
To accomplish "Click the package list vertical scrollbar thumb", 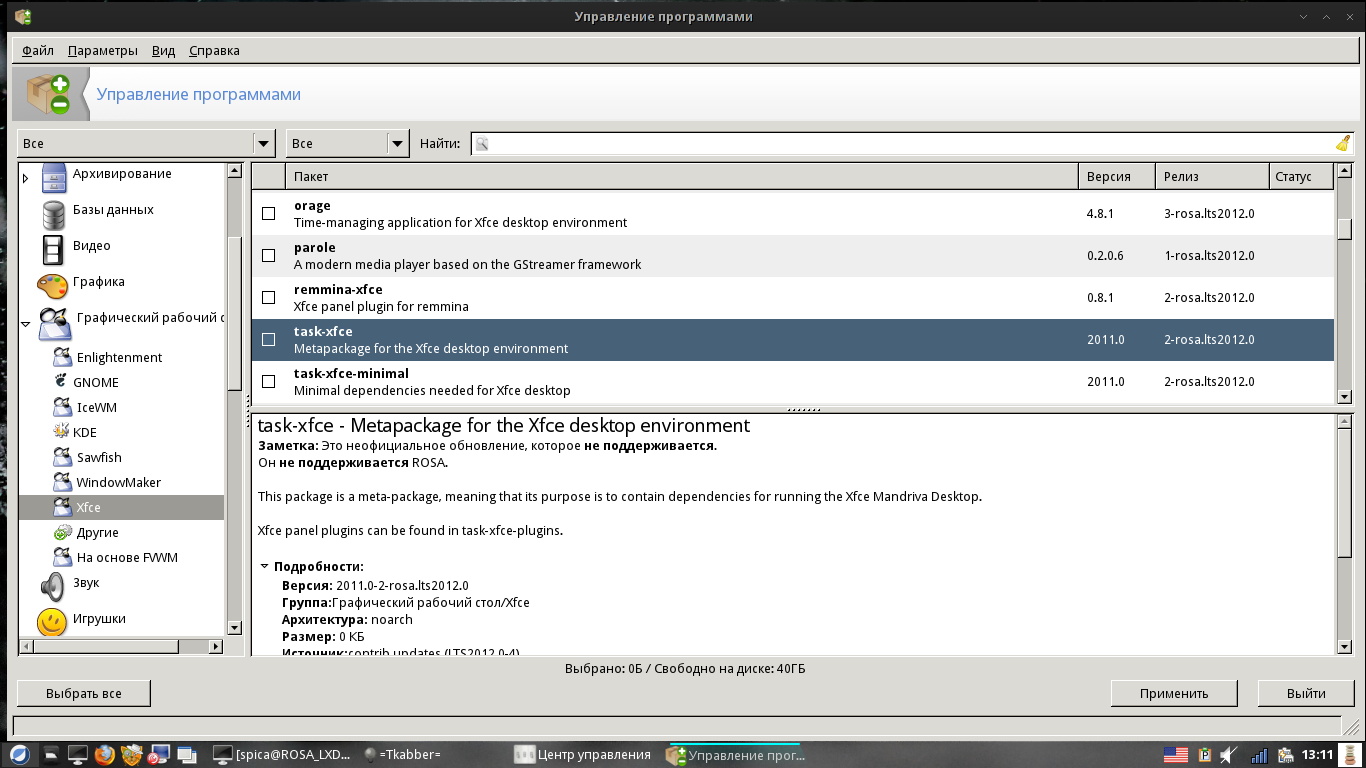I will [1345, 228].
